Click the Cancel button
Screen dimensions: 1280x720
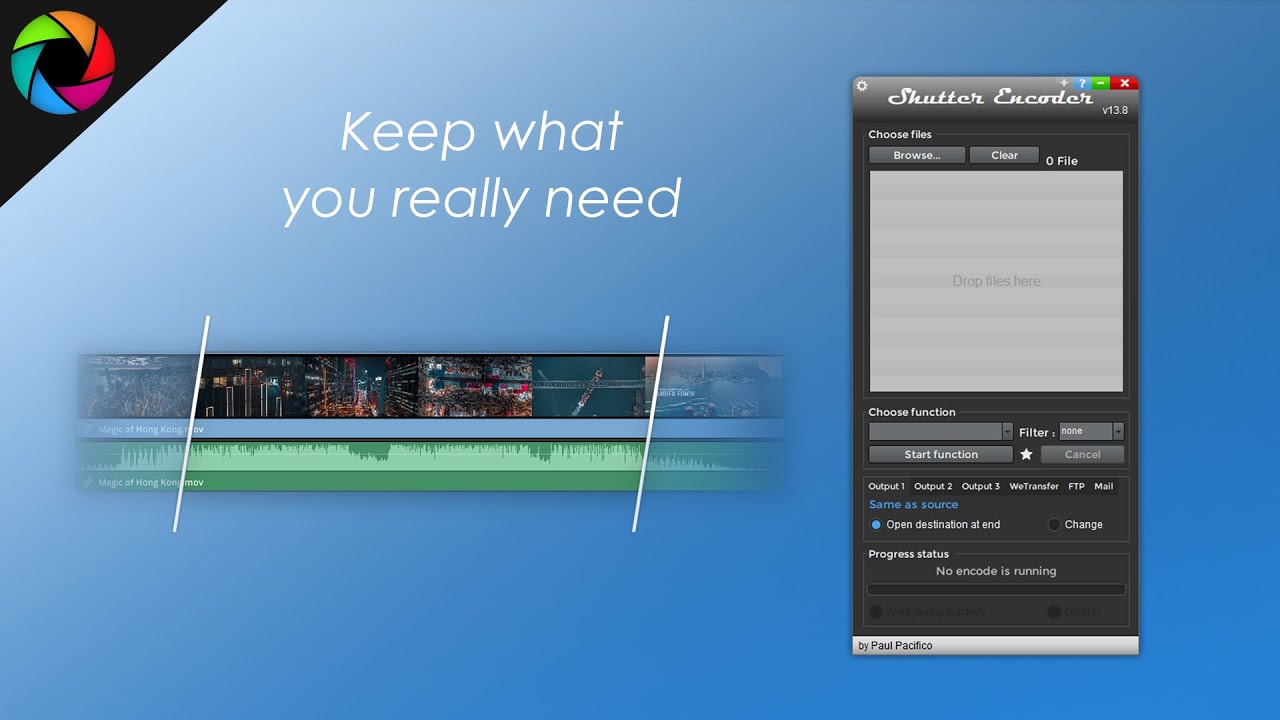coord(1082,454)
